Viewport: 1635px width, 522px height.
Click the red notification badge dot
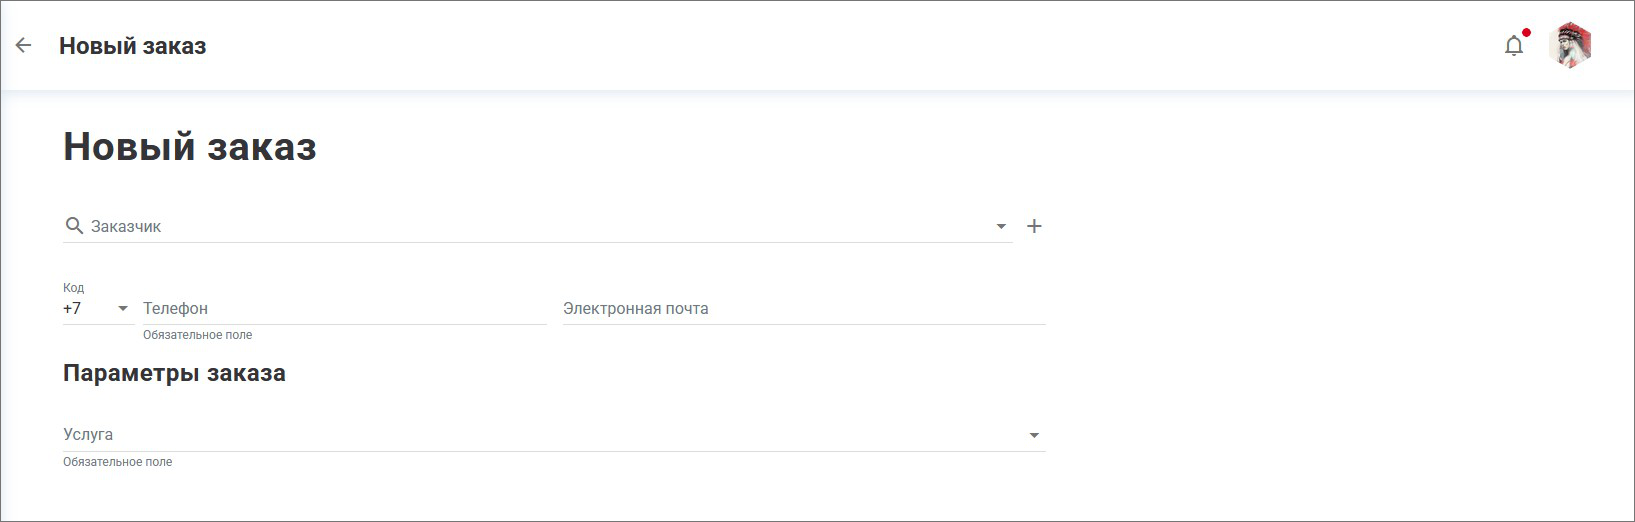(1526, 33)
